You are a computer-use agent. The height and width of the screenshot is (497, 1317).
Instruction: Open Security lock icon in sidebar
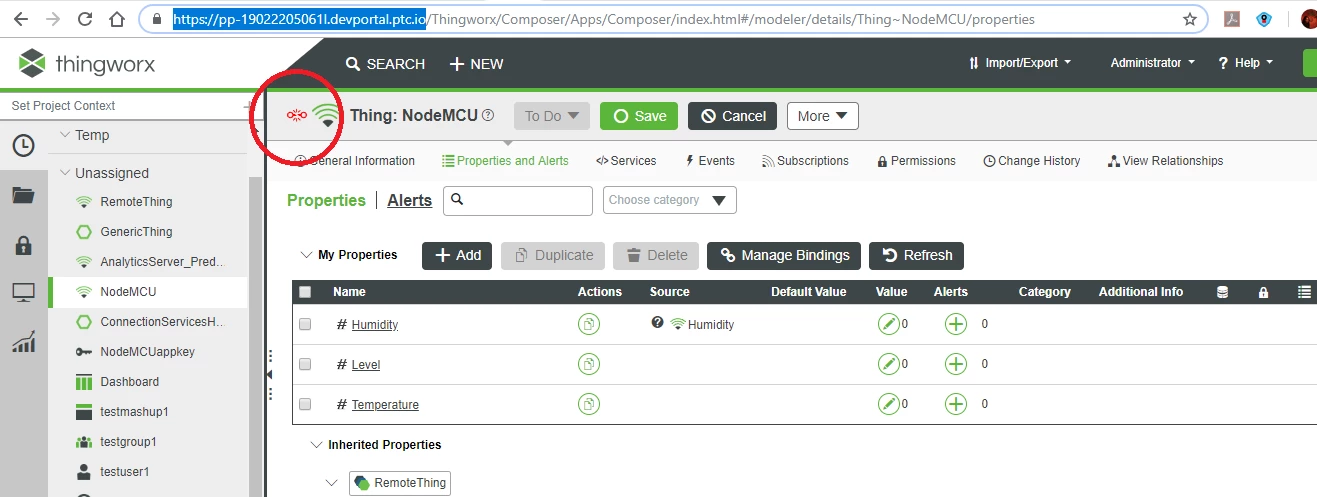point(23,245)
